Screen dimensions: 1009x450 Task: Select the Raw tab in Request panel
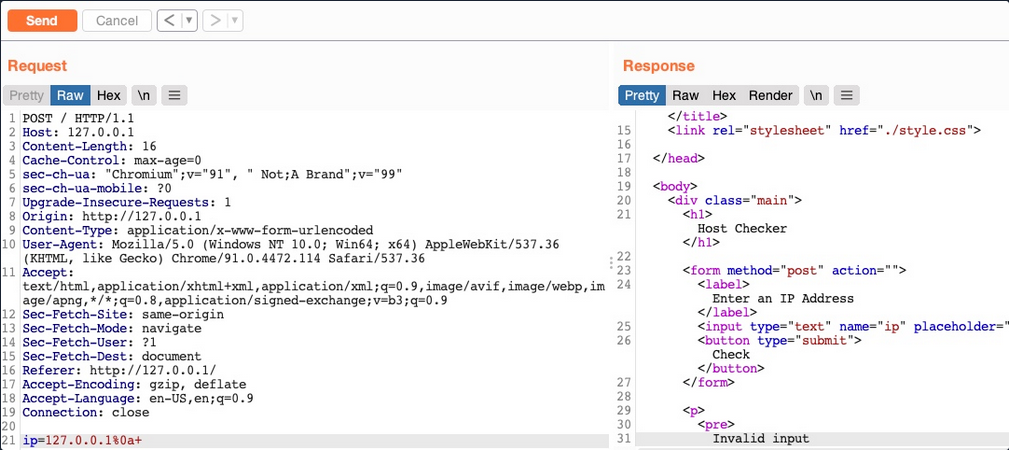[70, 96]
